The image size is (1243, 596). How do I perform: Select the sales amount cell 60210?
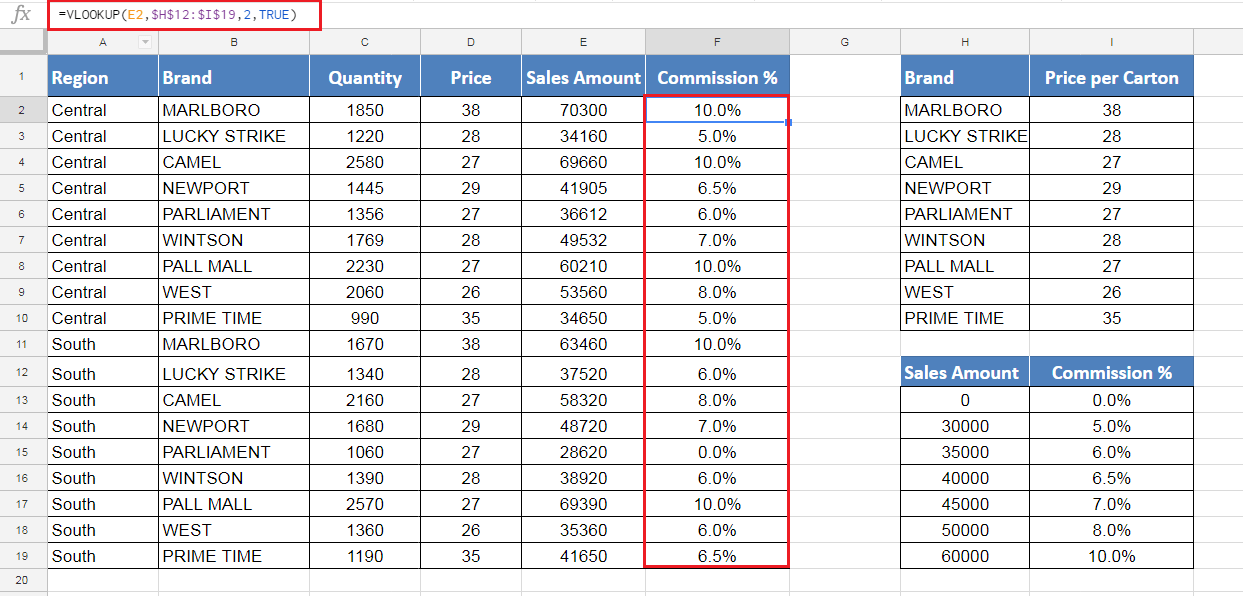(x=583, y=266)
